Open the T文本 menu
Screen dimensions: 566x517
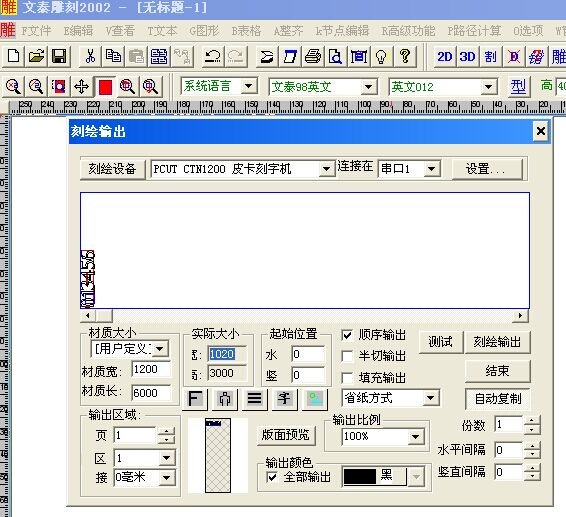pos(162,31)
